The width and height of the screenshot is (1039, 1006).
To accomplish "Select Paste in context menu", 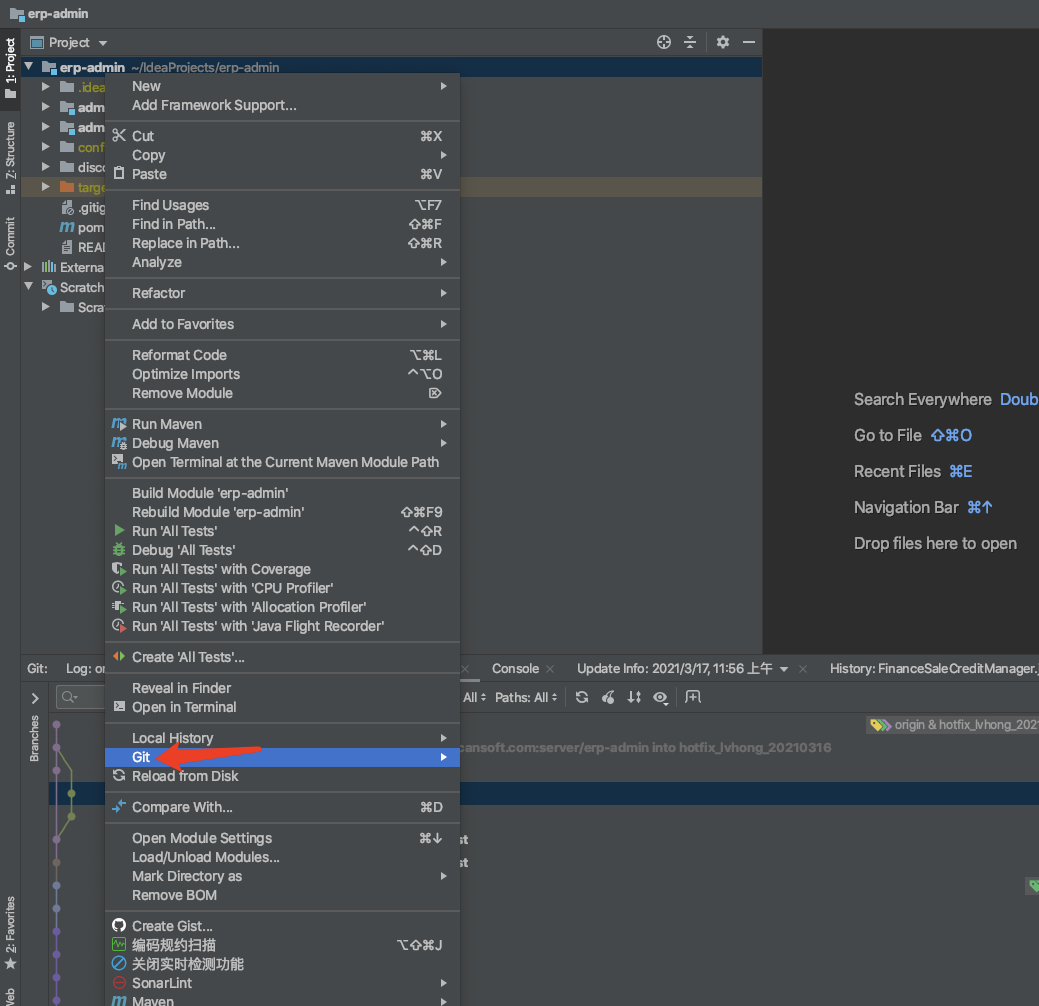I will tap(282, 174).
